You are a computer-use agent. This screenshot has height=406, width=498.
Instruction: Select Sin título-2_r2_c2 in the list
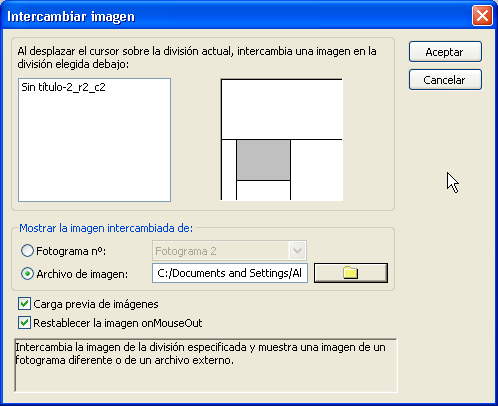tap(63, 87)
